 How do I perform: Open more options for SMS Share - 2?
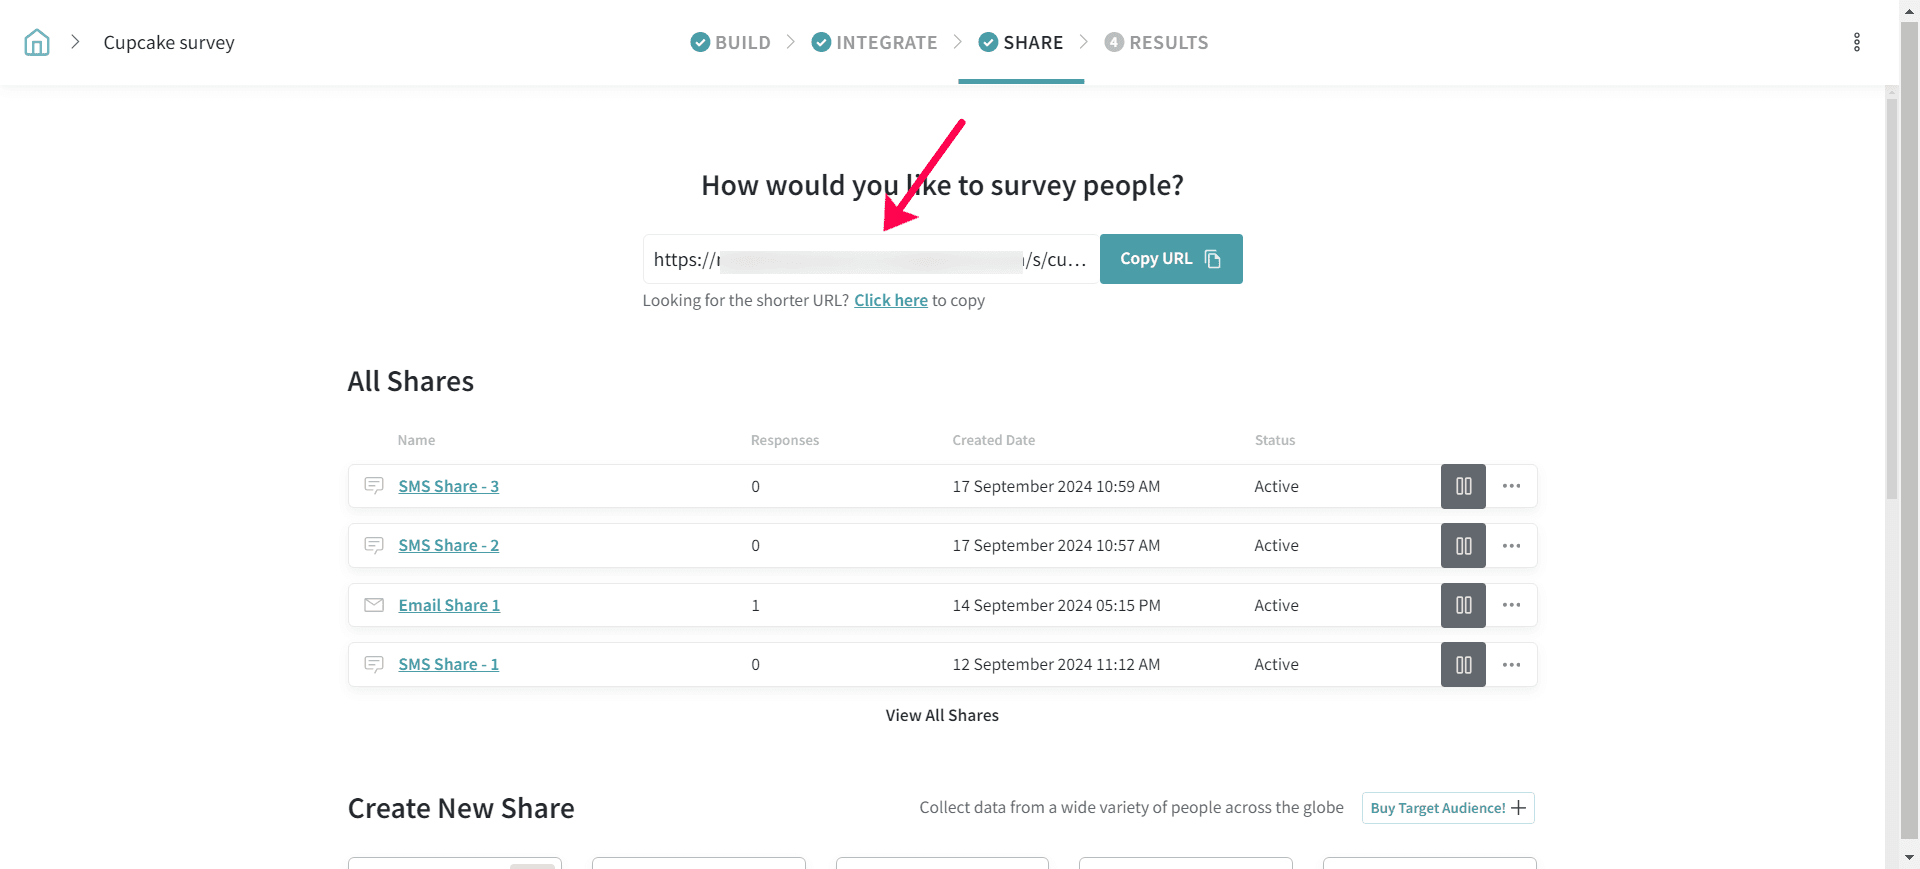tap(1511, 546)
